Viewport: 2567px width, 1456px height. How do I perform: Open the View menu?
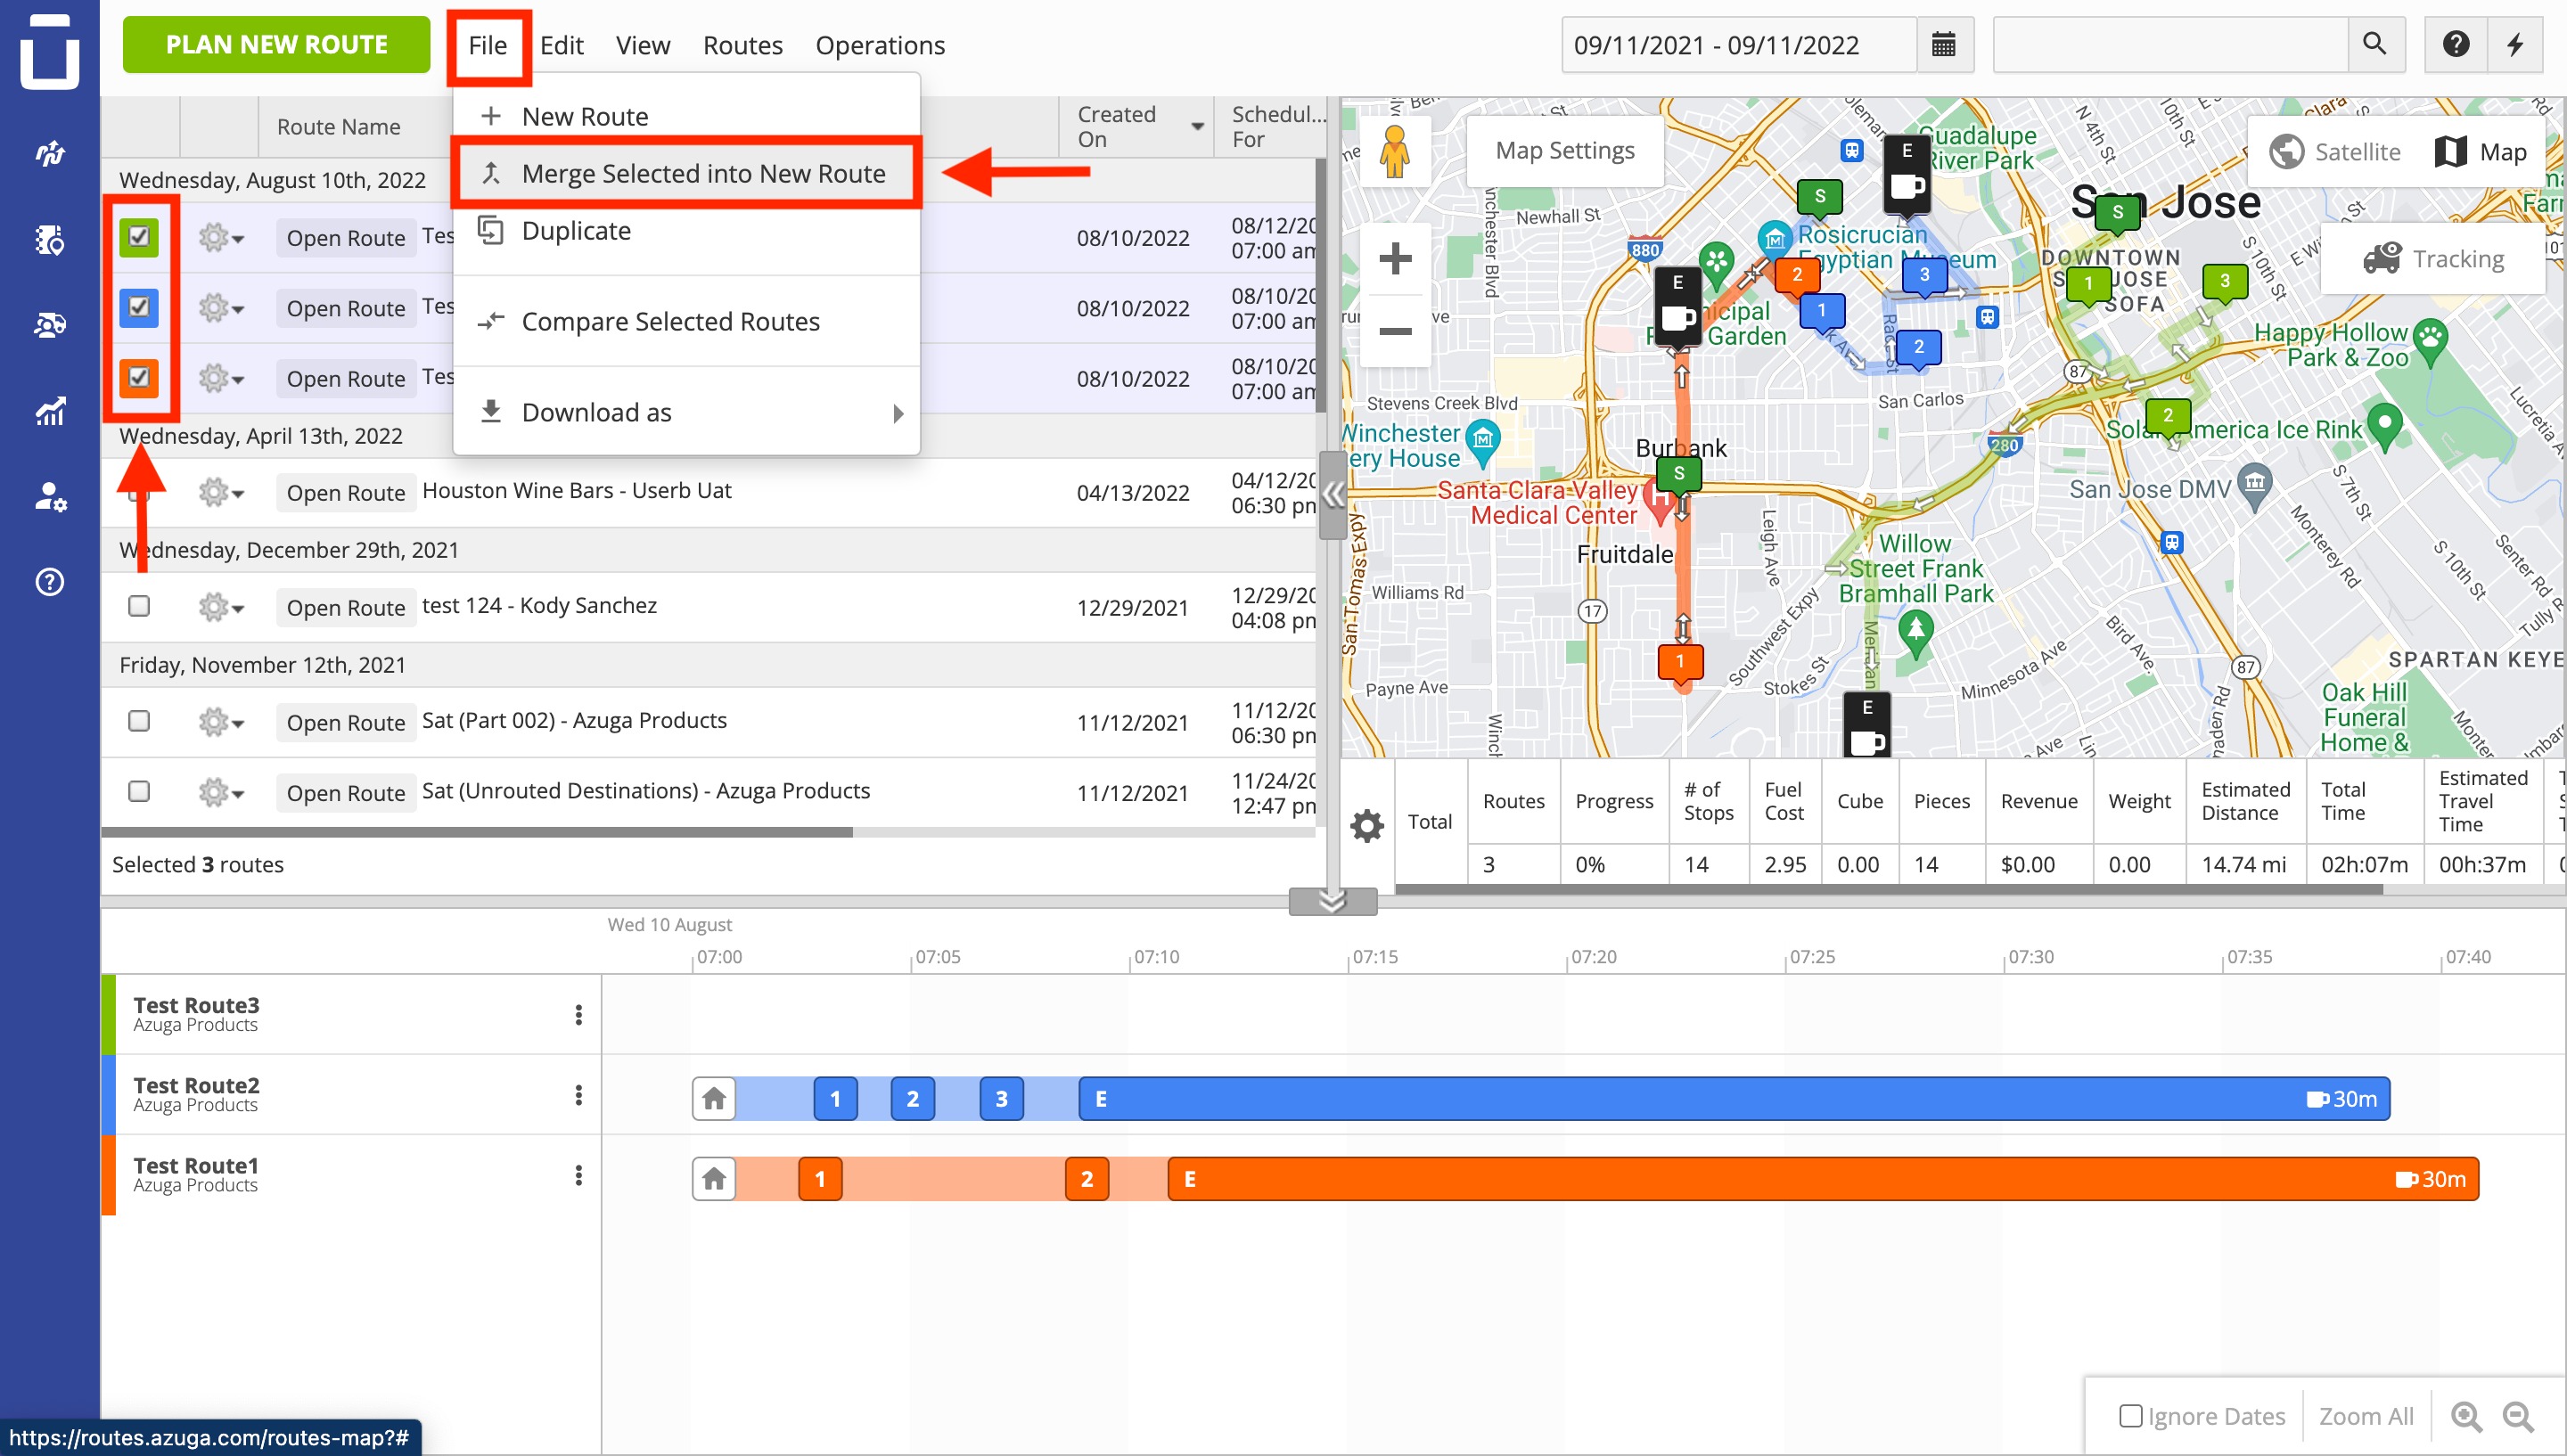pos(643,45)
